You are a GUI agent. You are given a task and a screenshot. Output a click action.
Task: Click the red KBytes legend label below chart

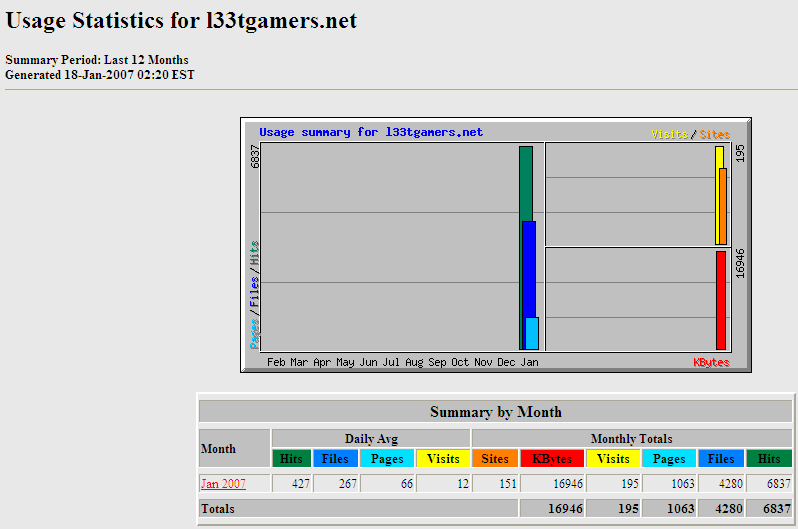(711, 362)
